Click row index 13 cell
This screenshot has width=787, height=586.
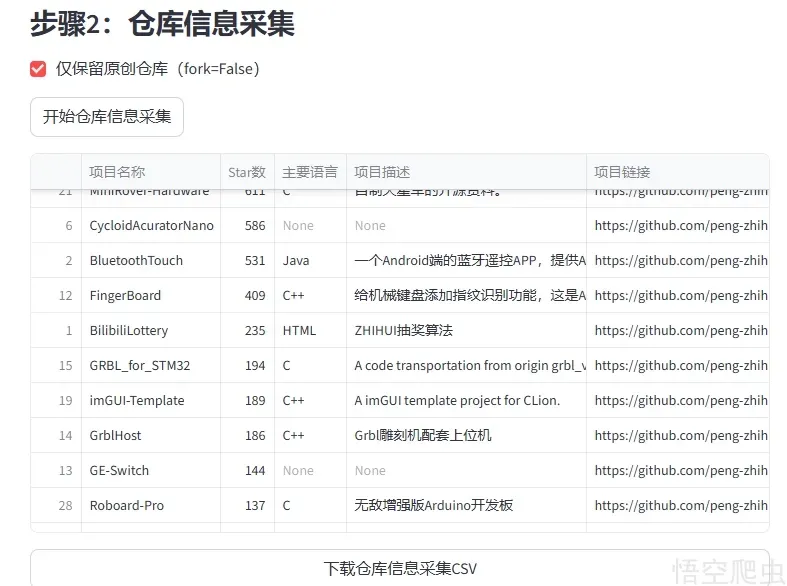(x=56, y=471)
